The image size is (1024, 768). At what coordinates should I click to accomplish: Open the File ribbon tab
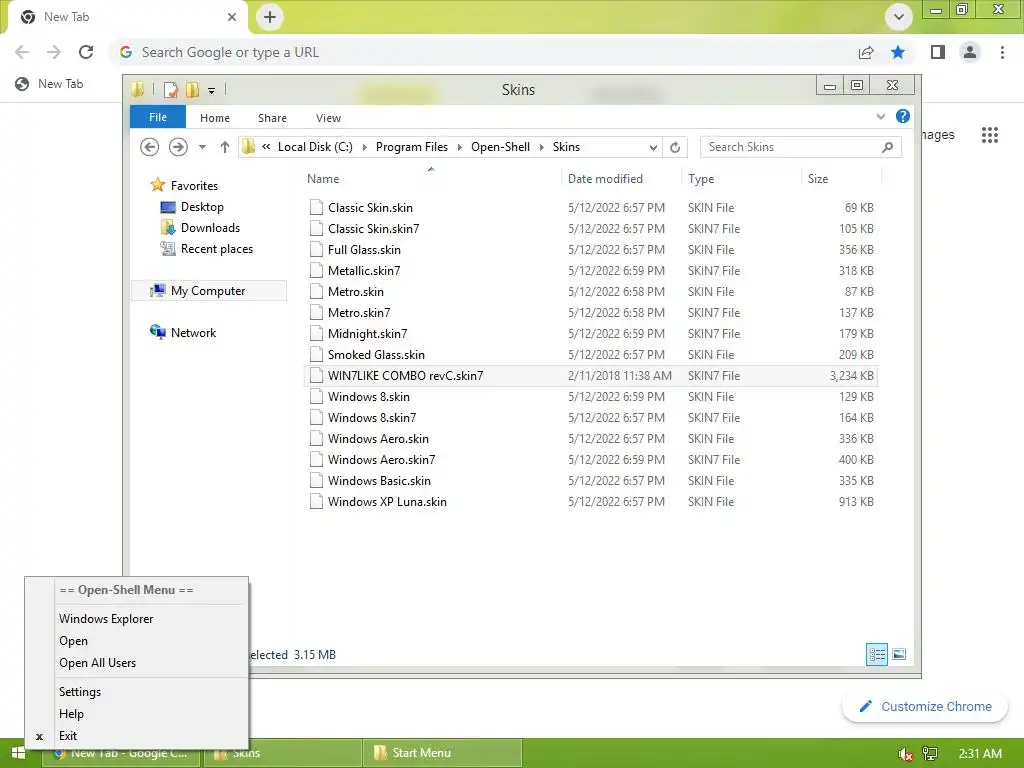[158, 117]
